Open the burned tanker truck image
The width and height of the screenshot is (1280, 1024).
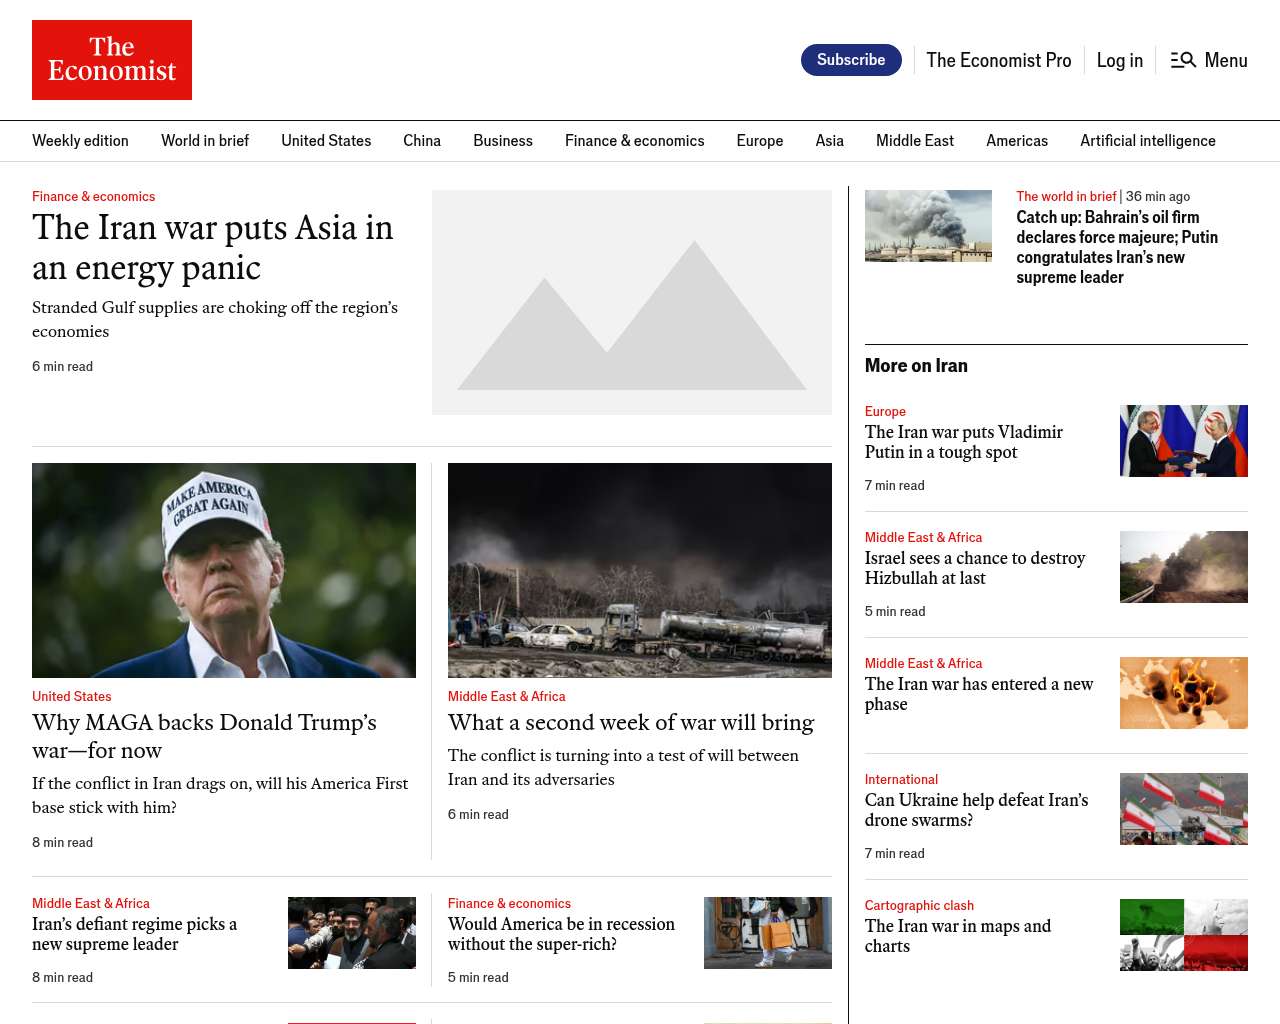[x=640, y=570]
